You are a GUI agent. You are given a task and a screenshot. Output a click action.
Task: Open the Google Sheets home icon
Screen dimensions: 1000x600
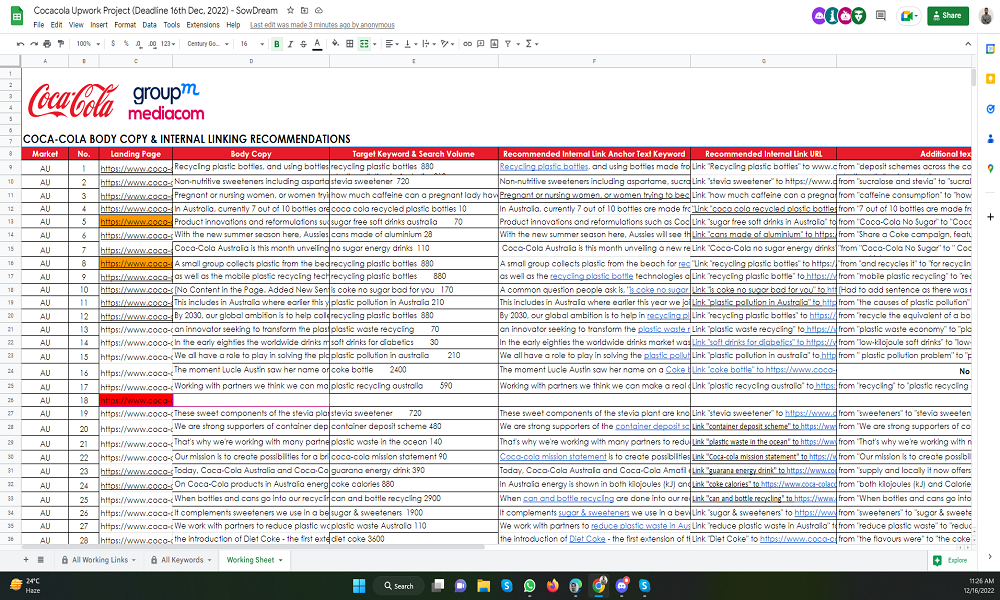coord(17,16)
